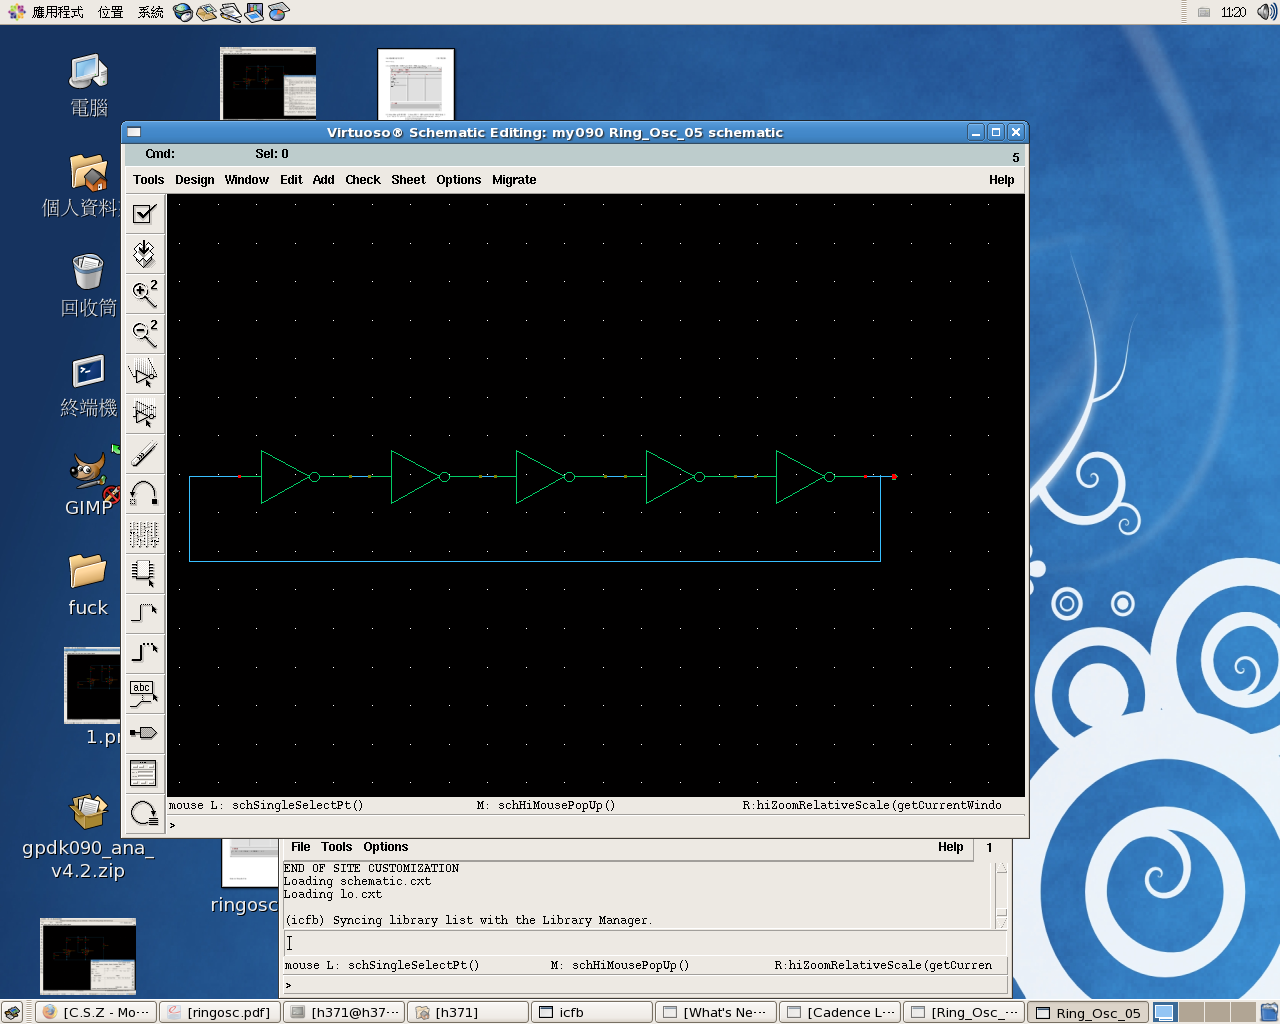The height and width of the screenshot is (1024, 1280).
Task: Open the Sheet menu
Action: [x=408, y=179]
